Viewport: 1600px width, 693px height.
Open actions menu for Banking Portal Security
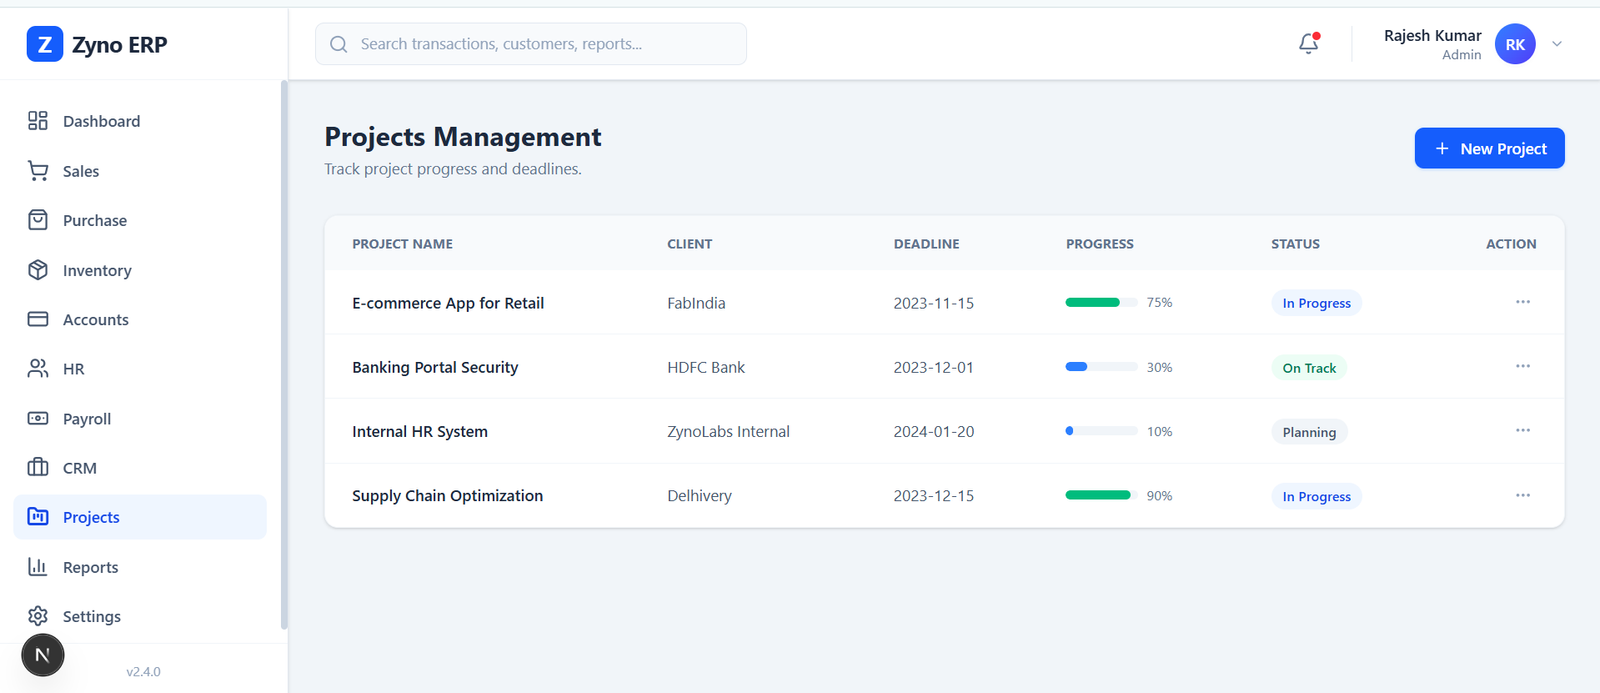point(1522,366)
